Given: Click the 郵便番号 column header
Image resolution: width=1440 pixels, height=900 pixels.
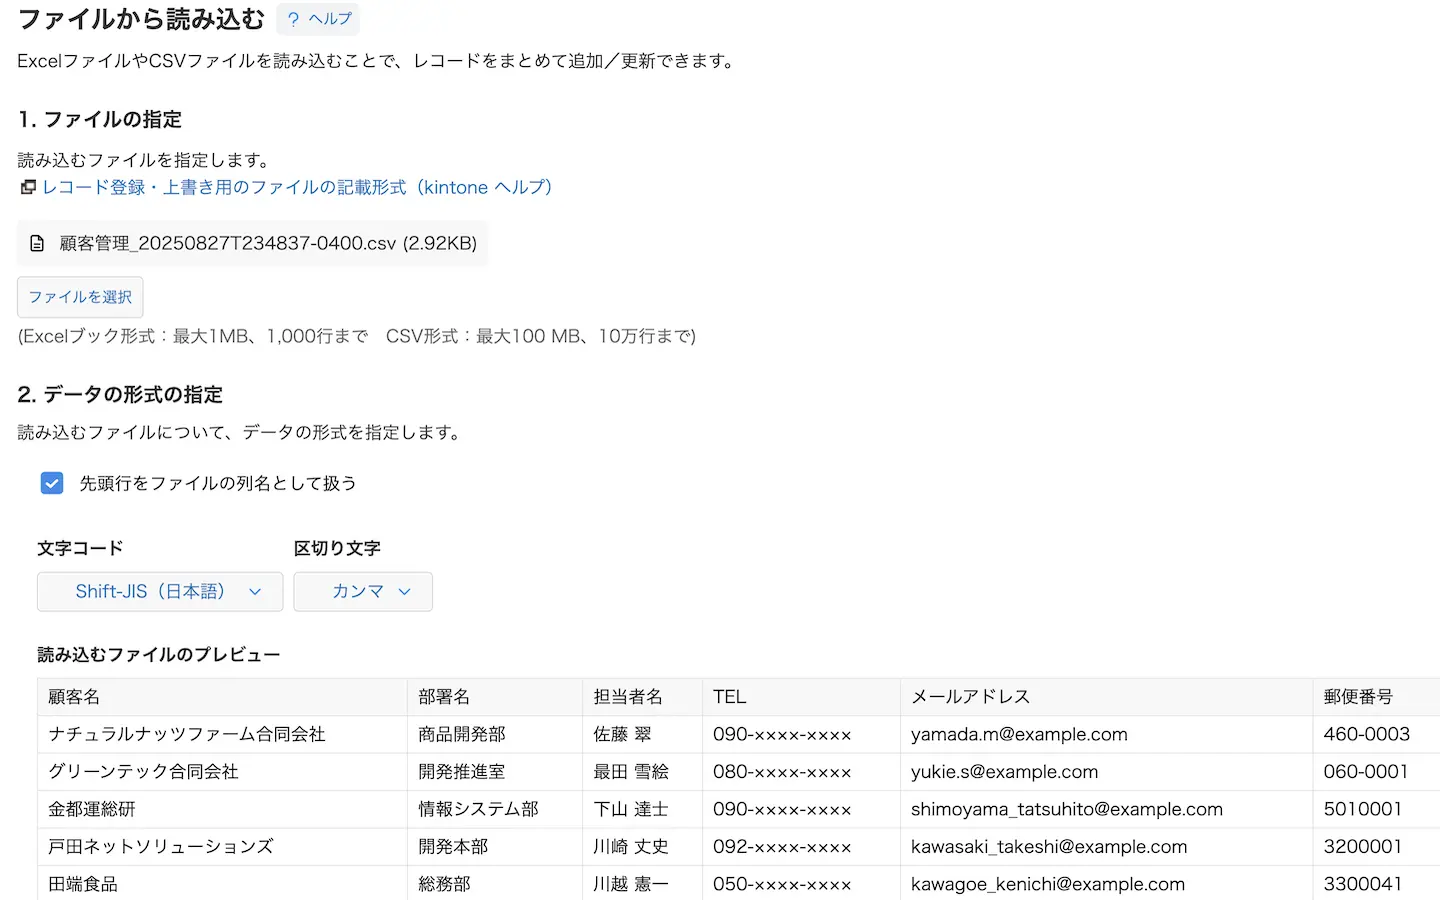Looking at the screenshot, I should click(1357, 697).
